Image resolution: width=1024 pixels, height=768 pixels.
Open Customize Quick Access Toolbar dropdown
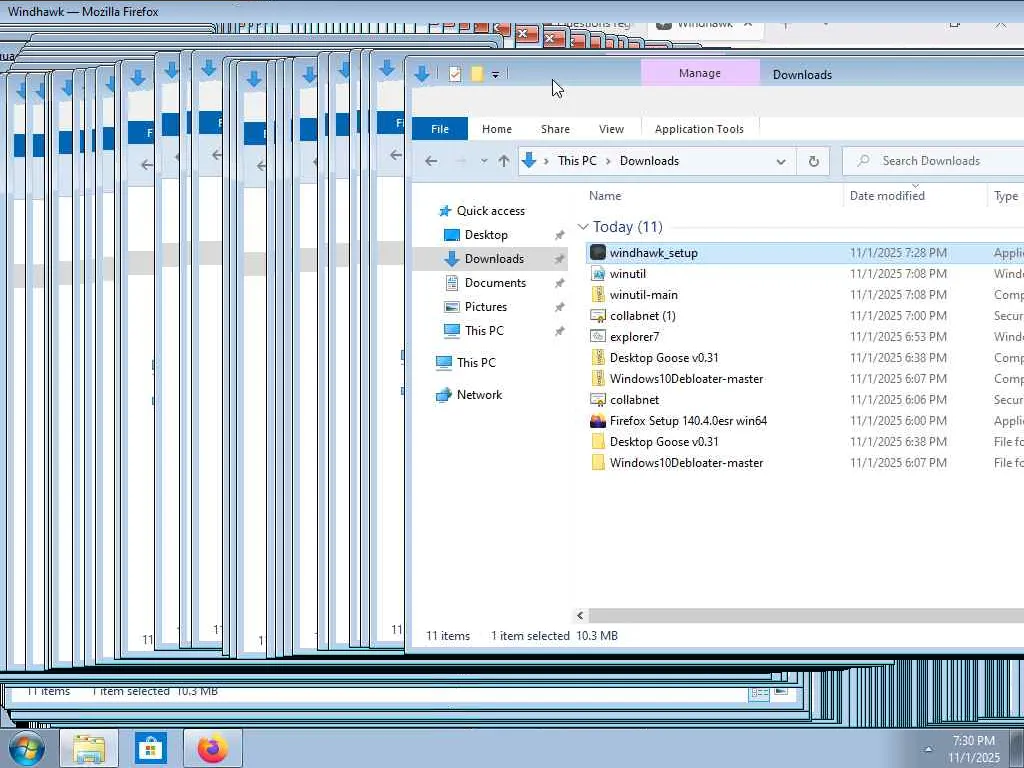[496, 75]
